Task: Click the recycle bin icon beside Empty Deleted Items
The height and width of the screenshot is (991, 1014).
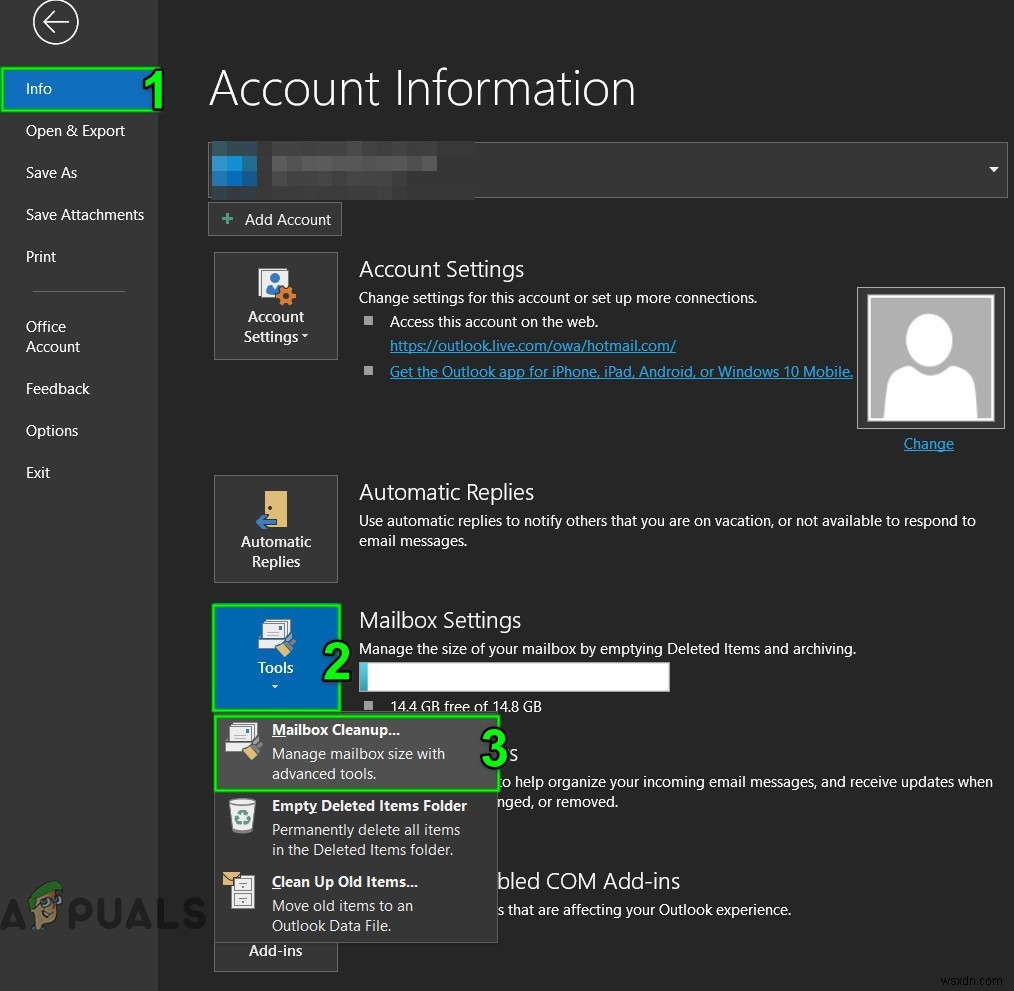Action: point(242,815)
